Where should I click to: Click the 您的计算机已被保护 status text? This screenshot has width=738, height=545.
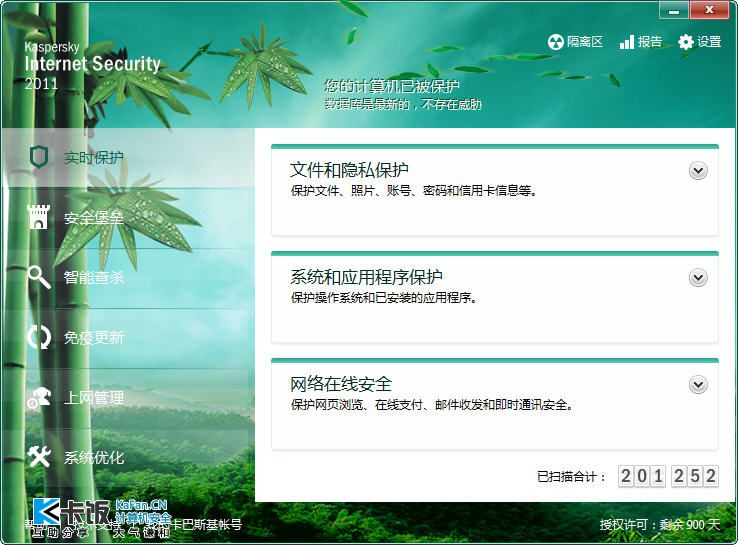(392, 86)
